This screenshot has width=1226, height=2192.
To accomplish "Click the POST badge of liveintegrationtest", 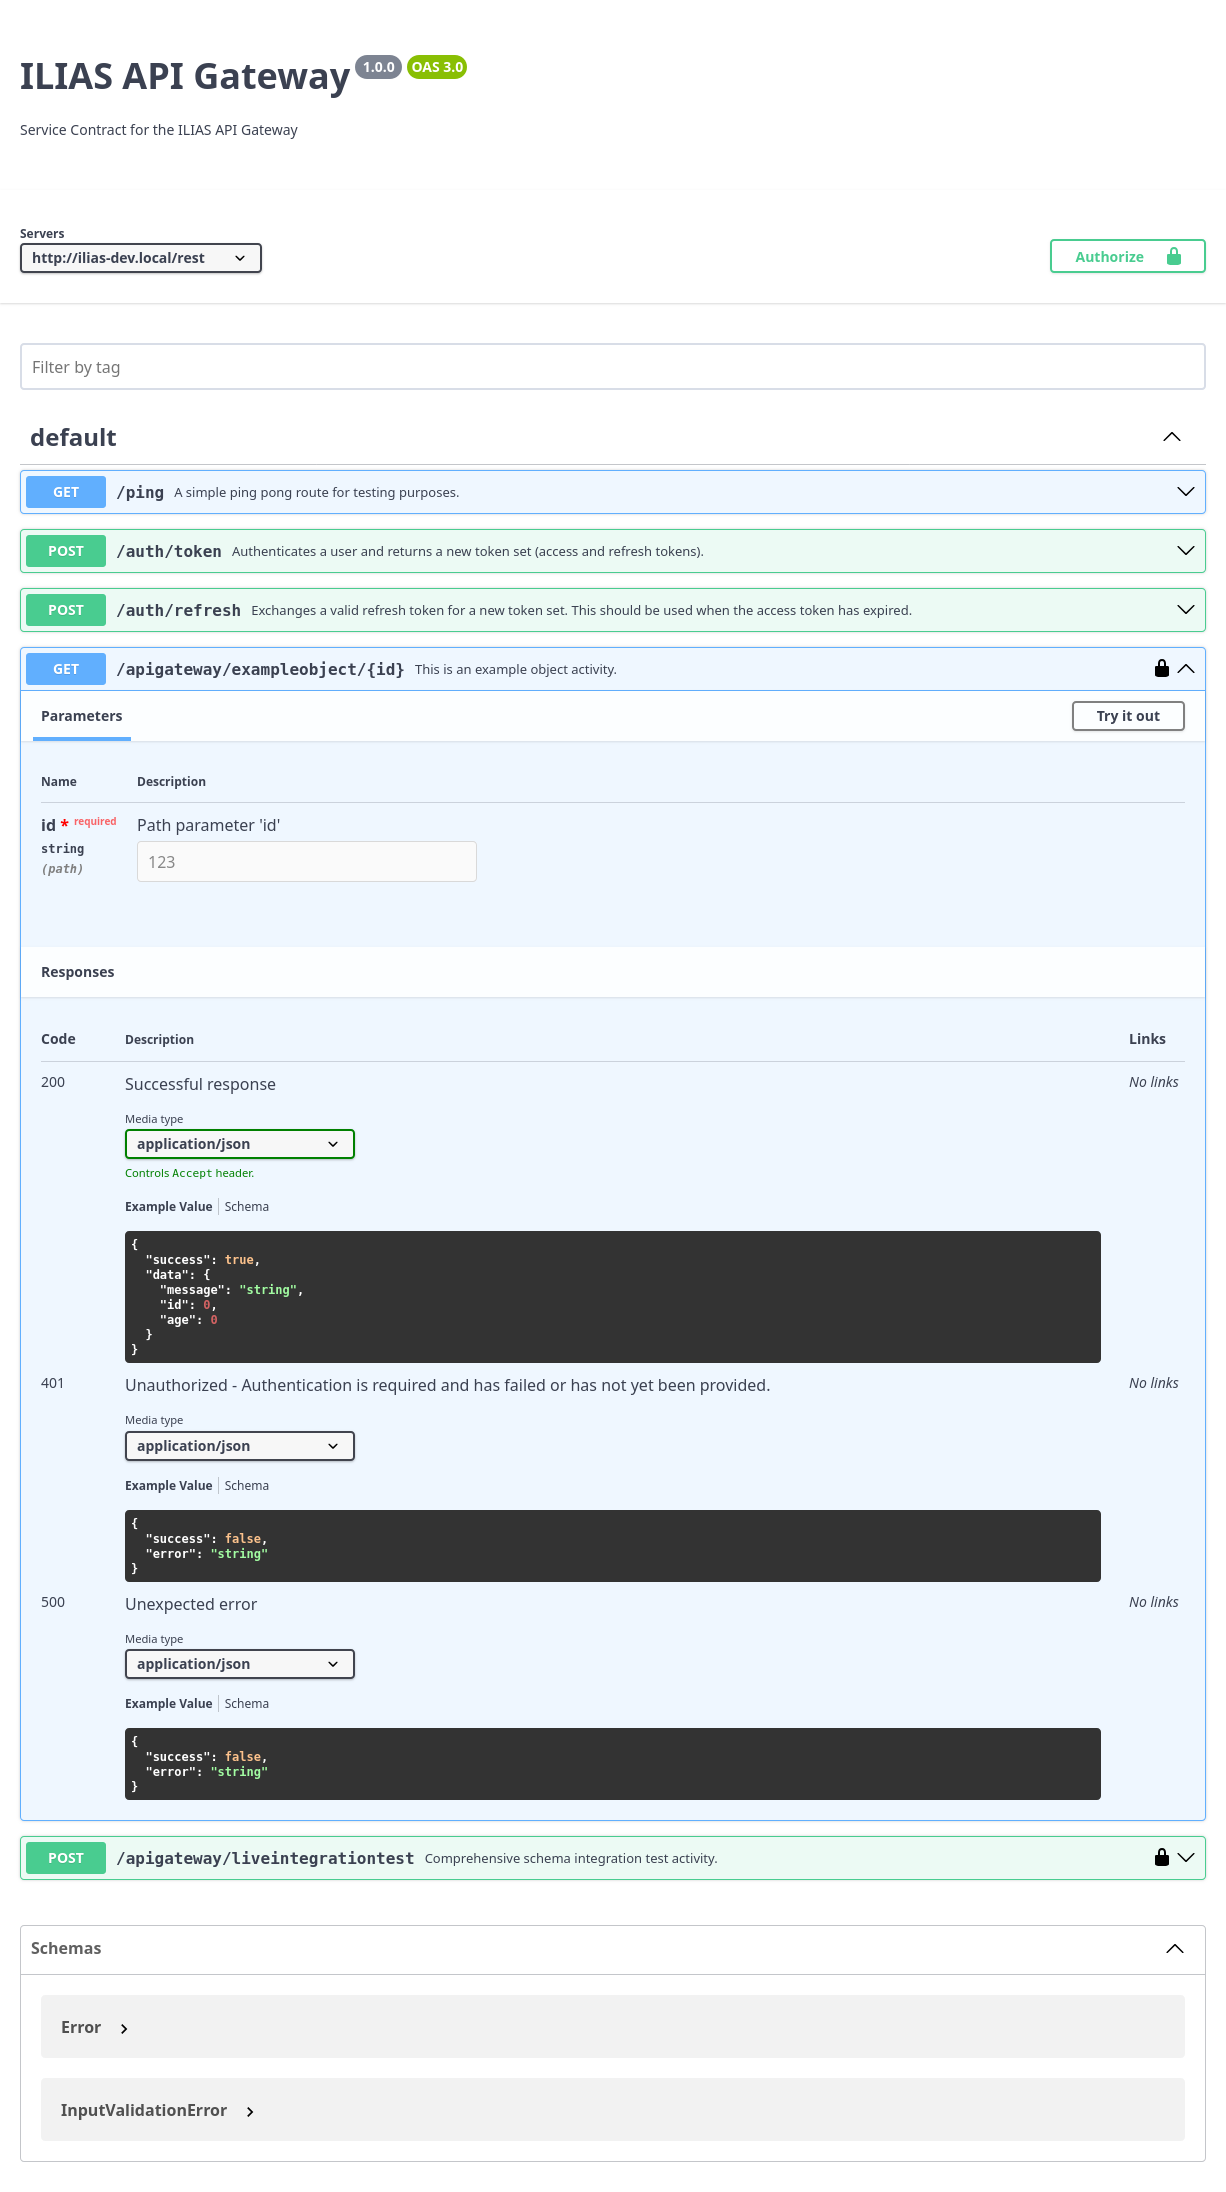I will pyautogui.click(x=66, y=1858).
